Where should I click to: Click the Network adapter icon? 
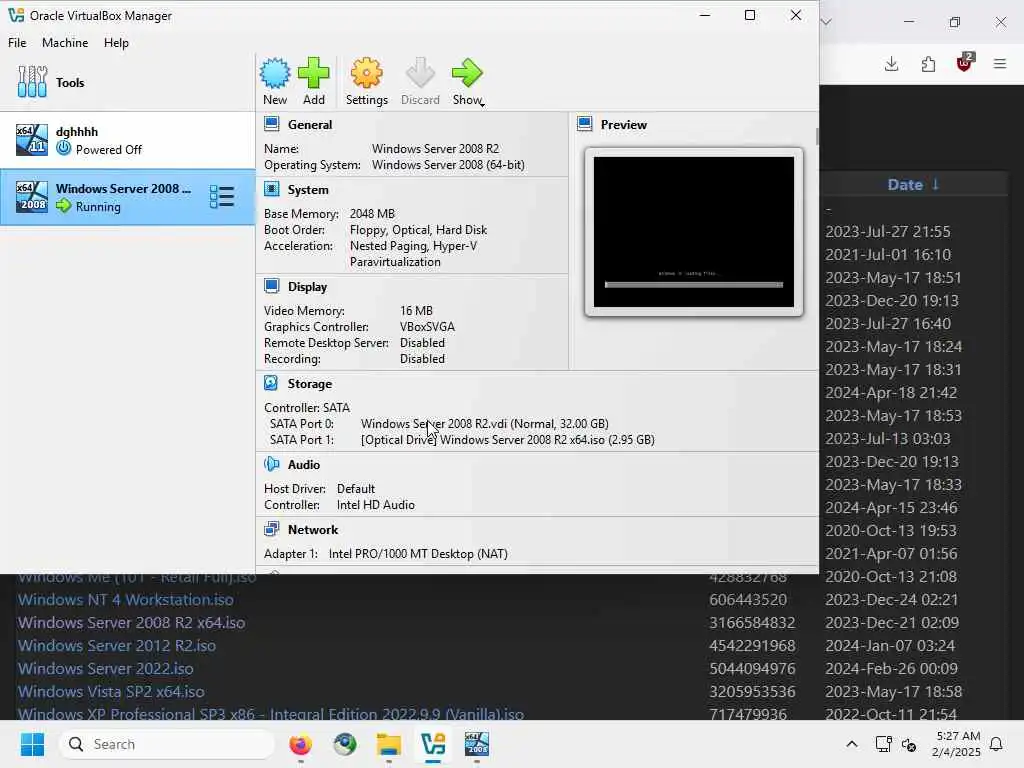pos(272,529)
